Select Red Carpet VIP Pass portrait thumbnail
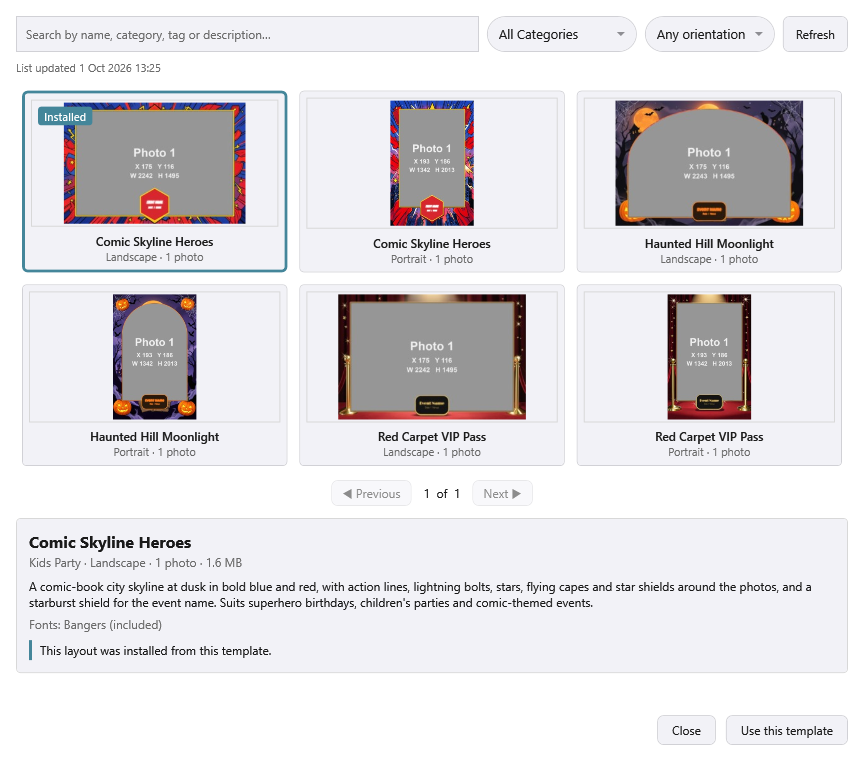864x761 pixels. coord(709,357)
